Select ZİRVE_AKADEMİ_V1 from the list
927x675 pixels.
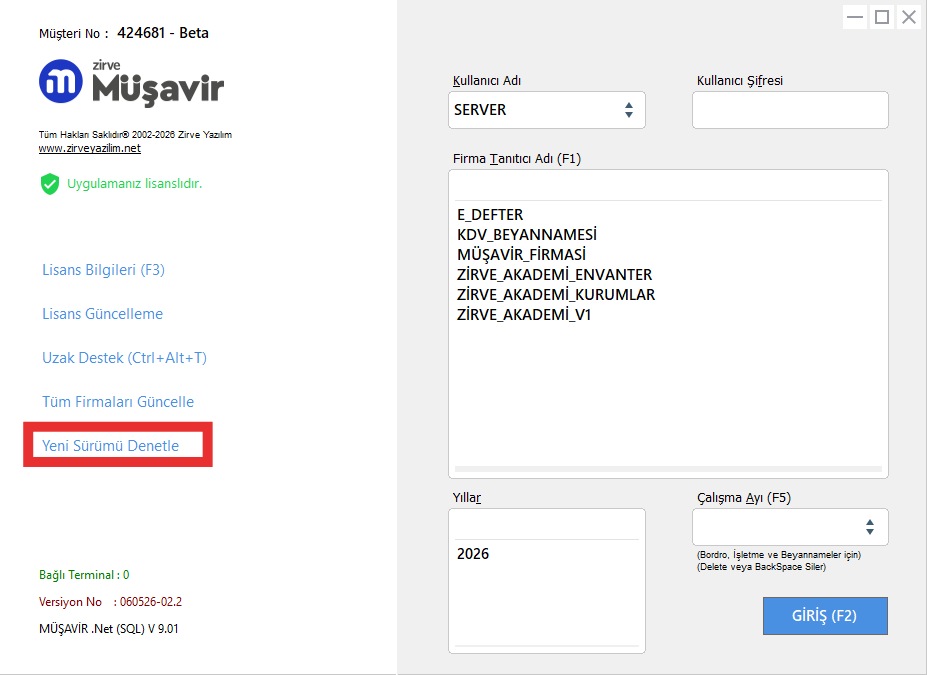pos(524,315)
